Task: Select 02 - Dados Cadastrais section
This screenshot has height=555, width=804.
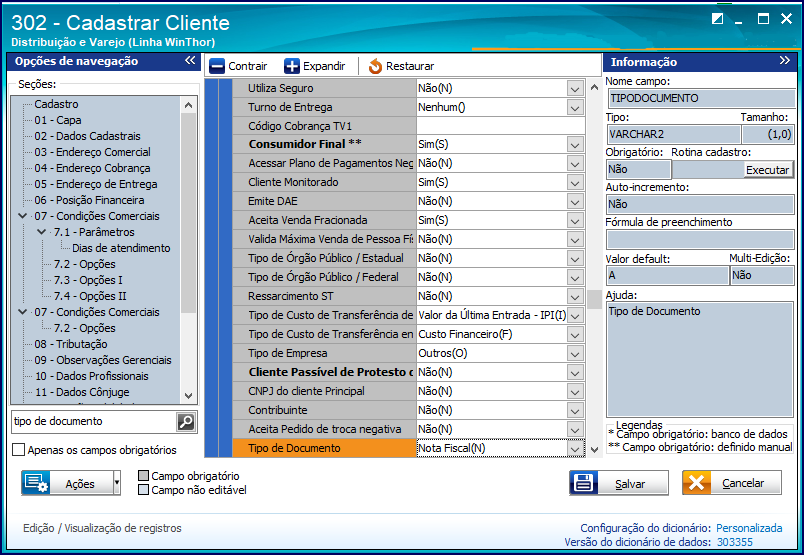Action: click(87, 136)
